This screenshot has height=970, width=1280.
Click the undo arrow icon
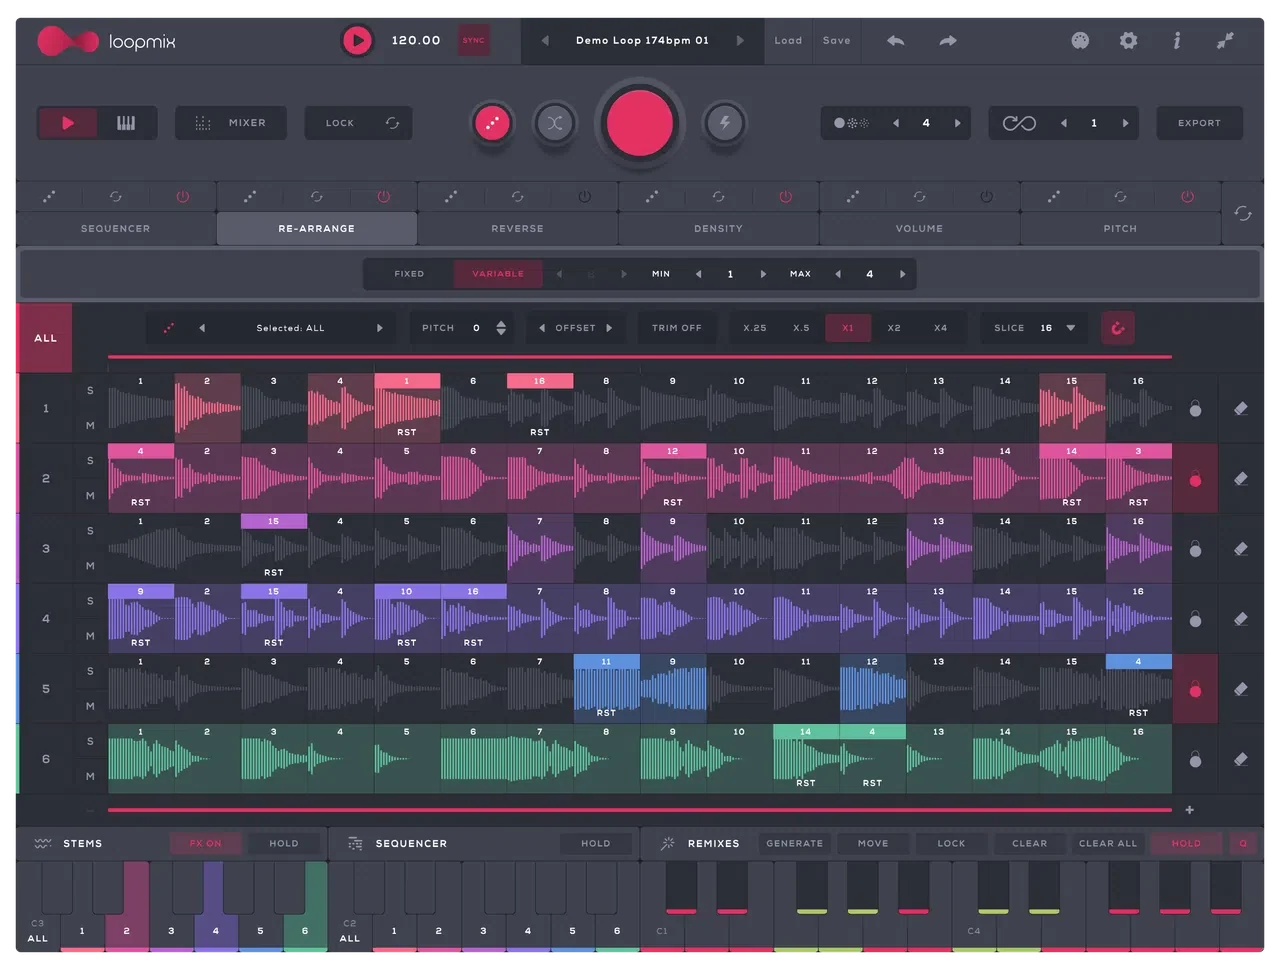click(x=895, y=40)
